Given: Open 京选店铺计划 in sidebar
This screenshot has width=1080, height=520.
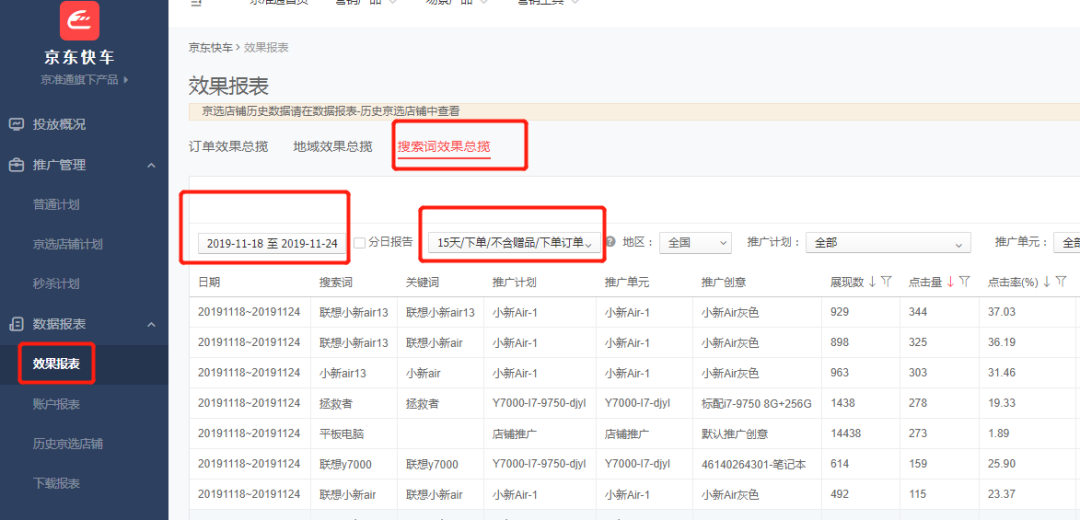Looking at the screenshot, I should (68, 244).
